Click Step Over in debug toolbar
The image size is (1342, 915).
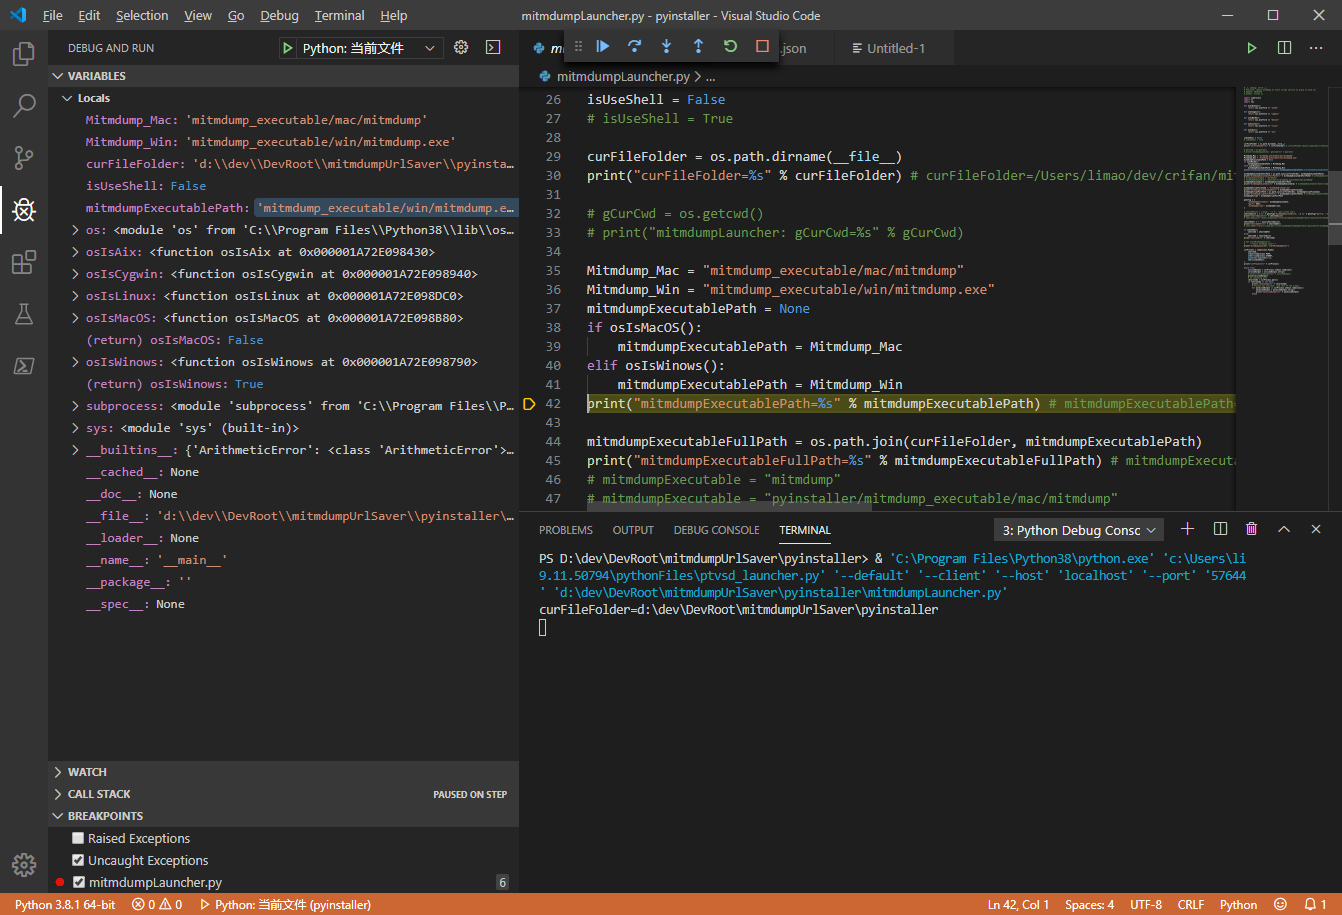[x=634, y=47]
